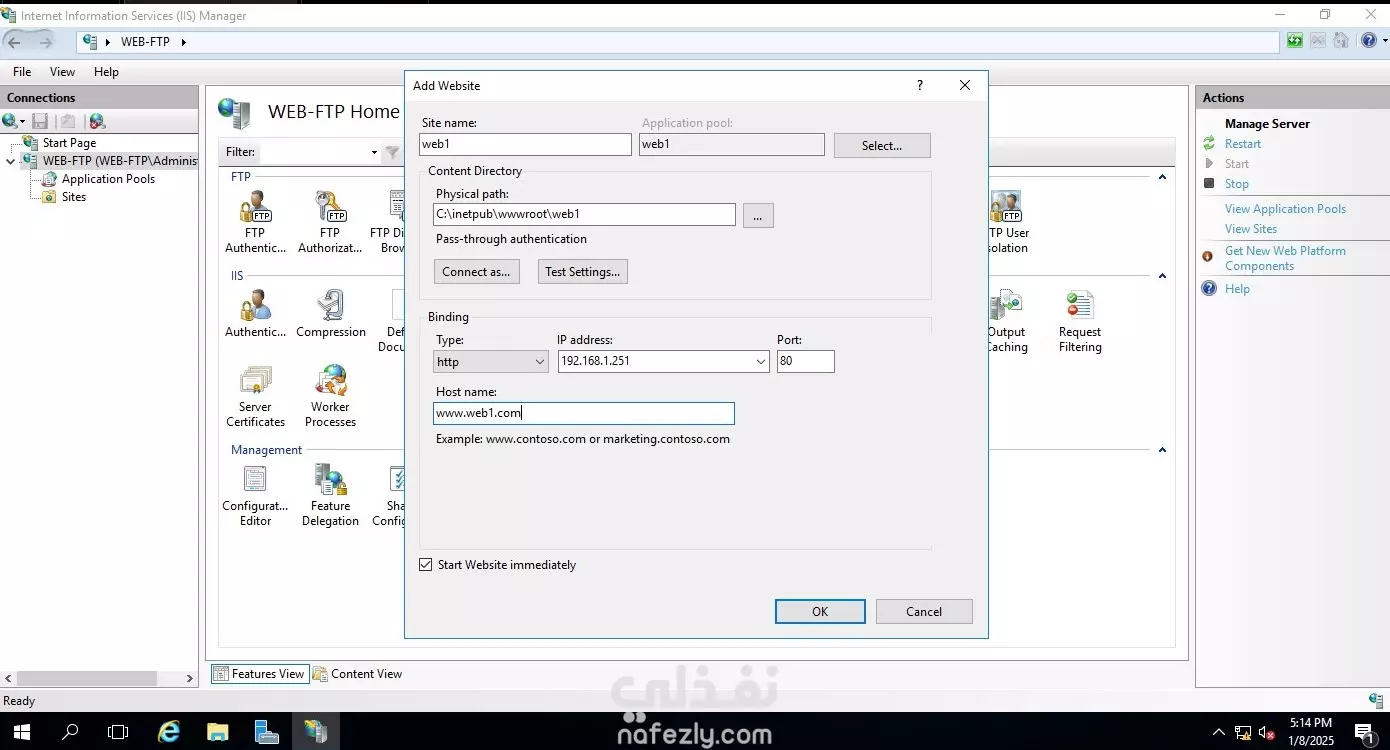Select Sites tree item
The width and height of the screenshot is (1390, 750).
(x=74, y=197)
